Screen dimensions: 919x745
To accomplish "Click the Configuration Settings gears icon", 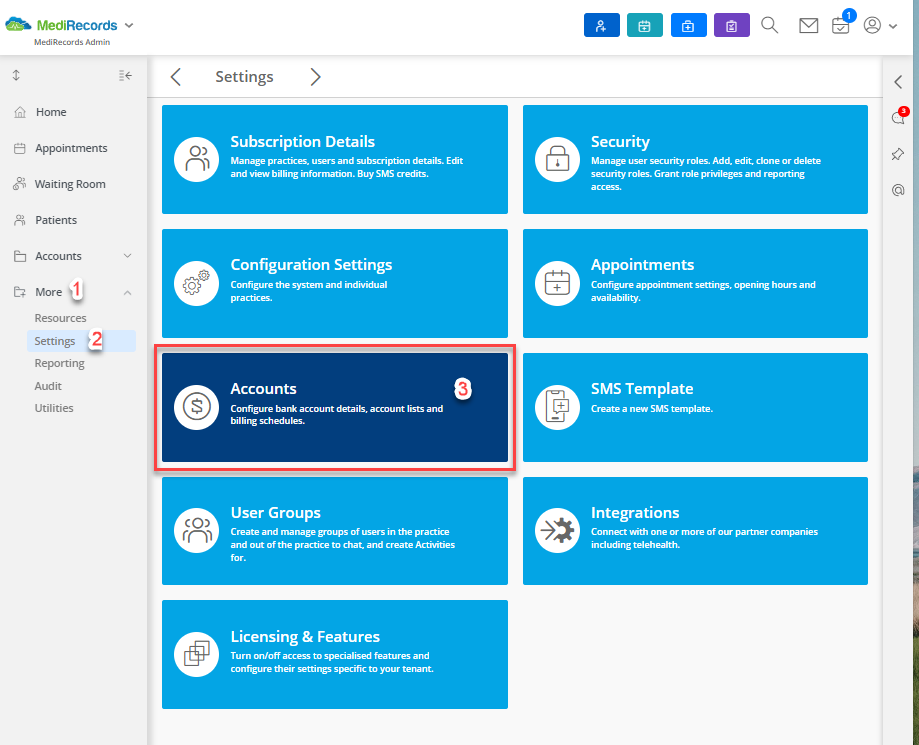I will [x=197, y=283].
